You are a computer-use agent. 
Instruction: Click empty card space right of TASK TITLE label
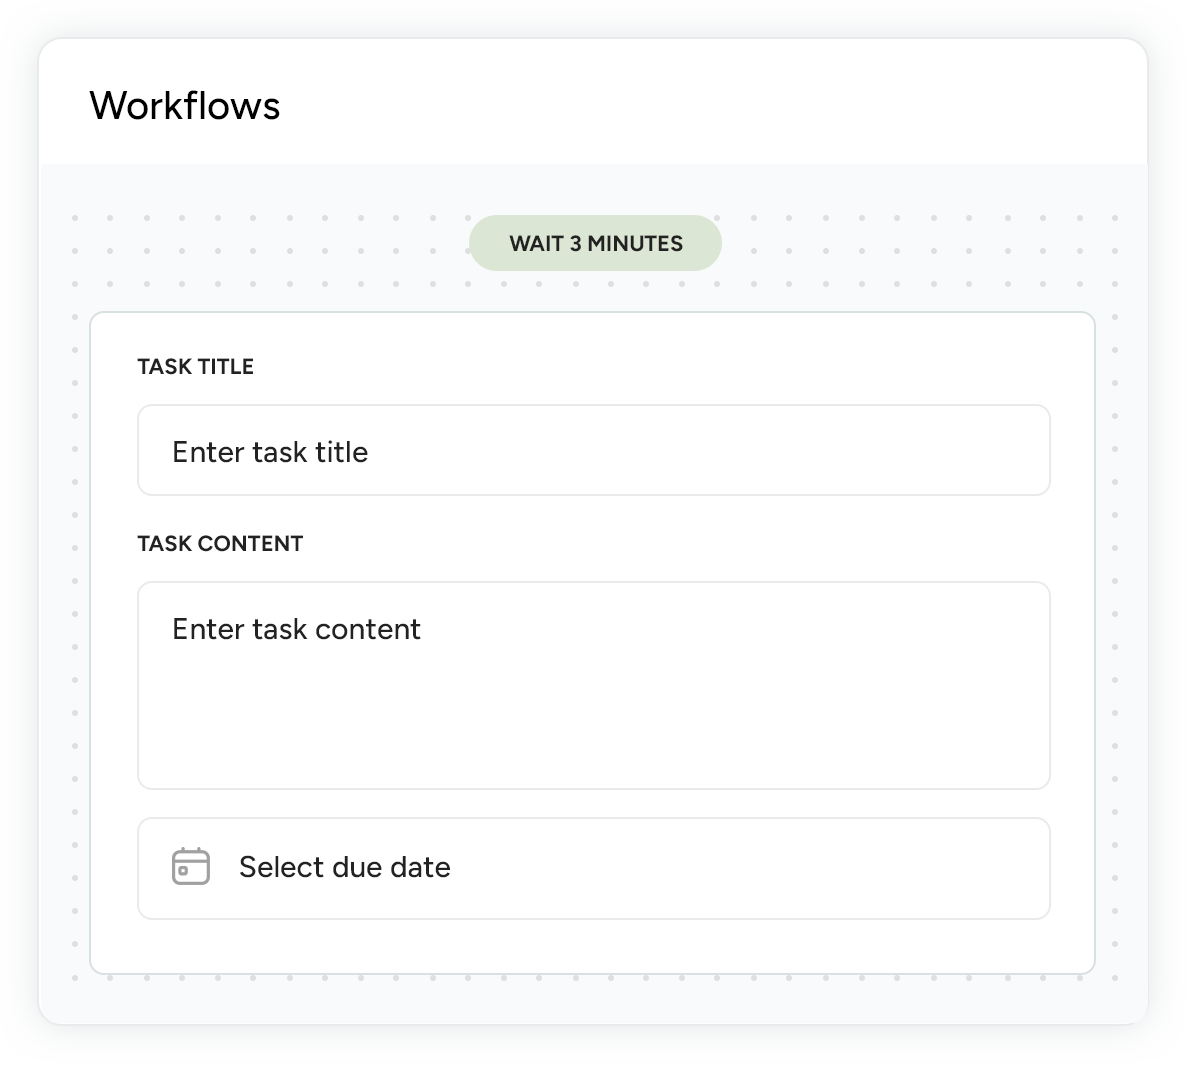tap(650, 367)
